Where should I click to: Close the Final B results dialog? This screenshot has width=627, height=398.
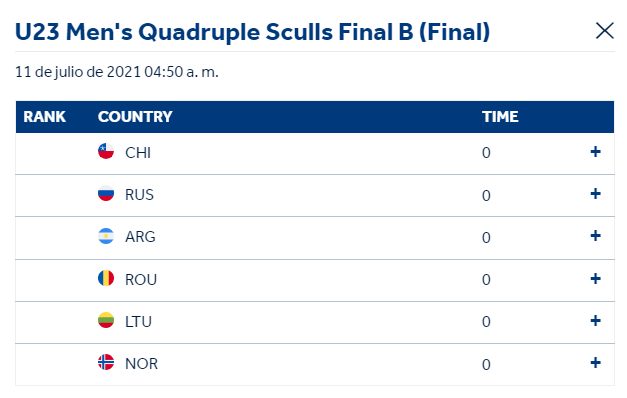click(604, 31)
